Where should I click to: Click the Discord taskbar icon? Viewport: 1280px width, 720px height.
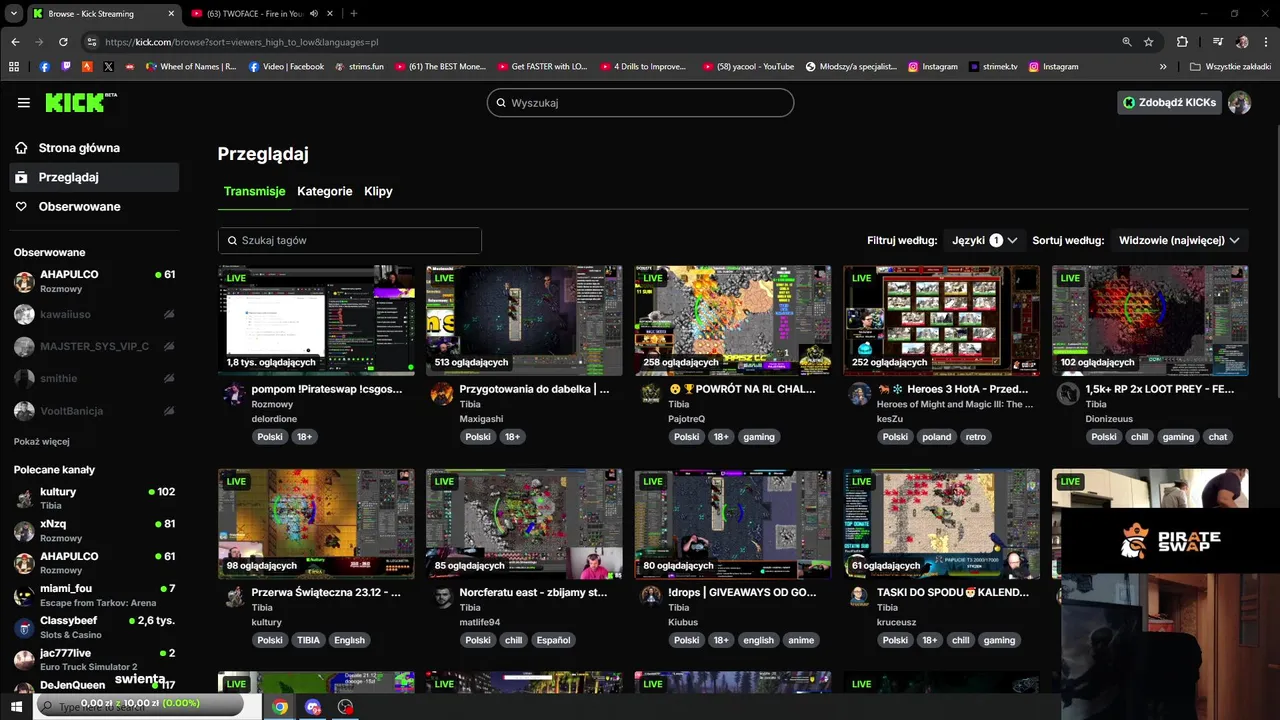pos(313,707)
